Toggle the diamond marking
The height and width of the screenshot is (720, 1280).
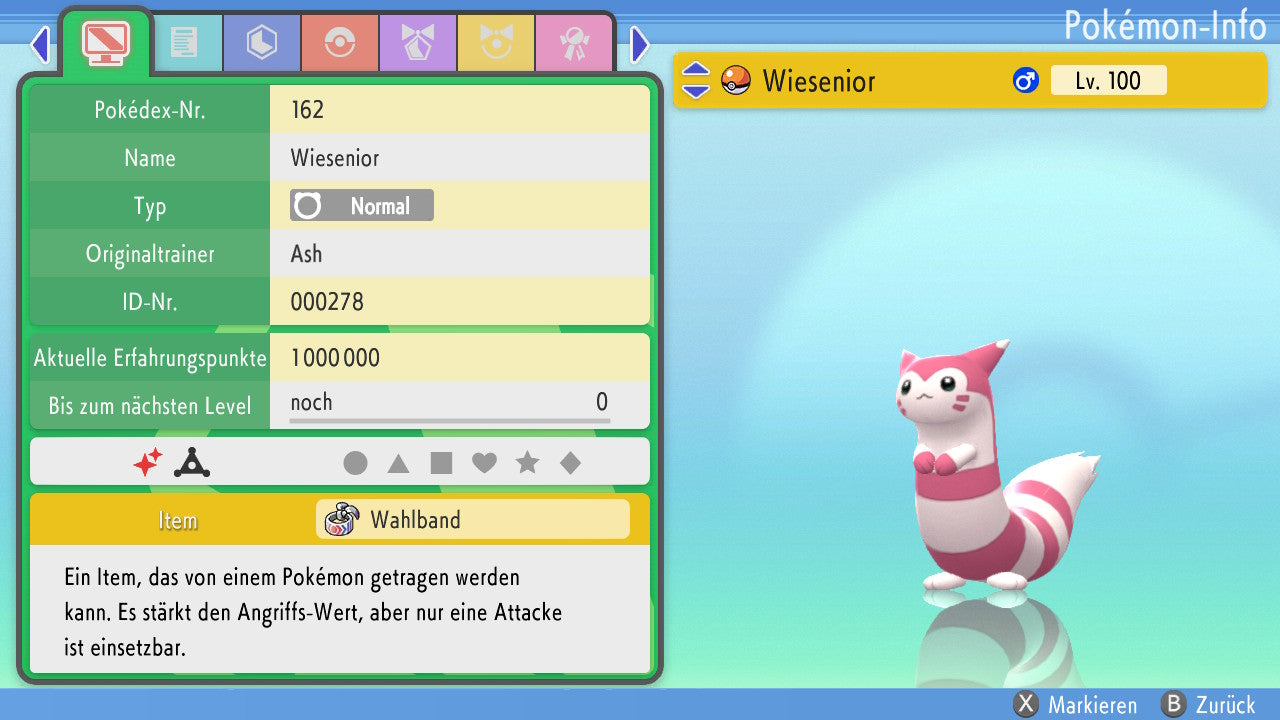tap(570, 463)
